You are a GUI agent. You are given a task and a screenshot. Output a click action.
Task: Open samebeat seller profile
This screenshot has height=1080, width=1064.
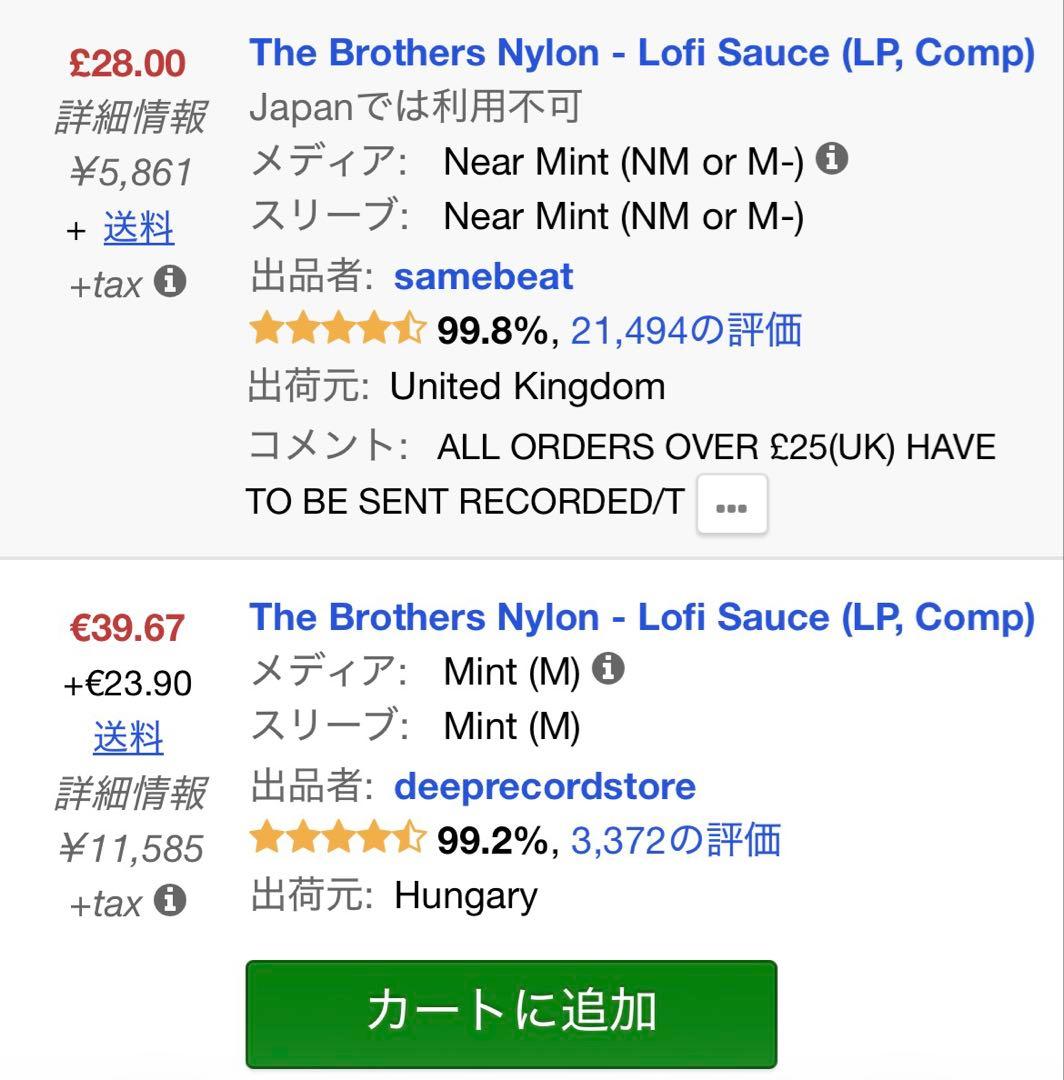[483, 276]
